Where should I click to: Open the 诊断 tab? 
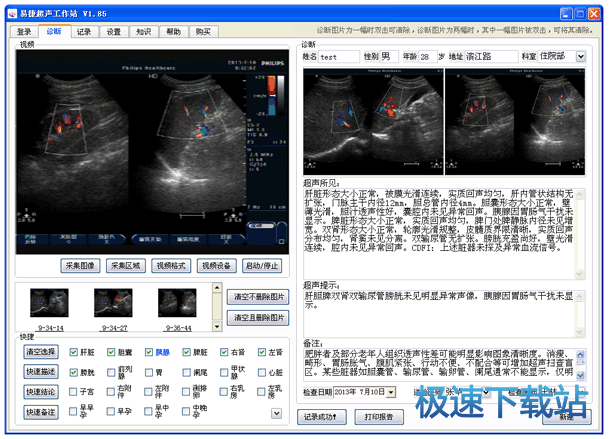[54, 31]
